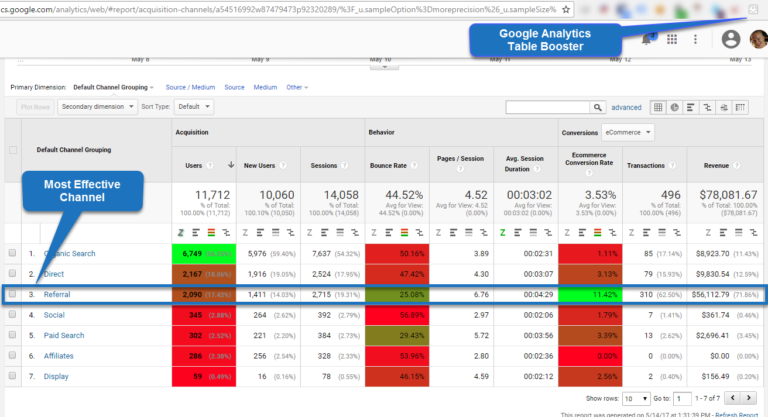The image size is (768, 417).
Task: Click the Plot Rows button
Action: 35,107
